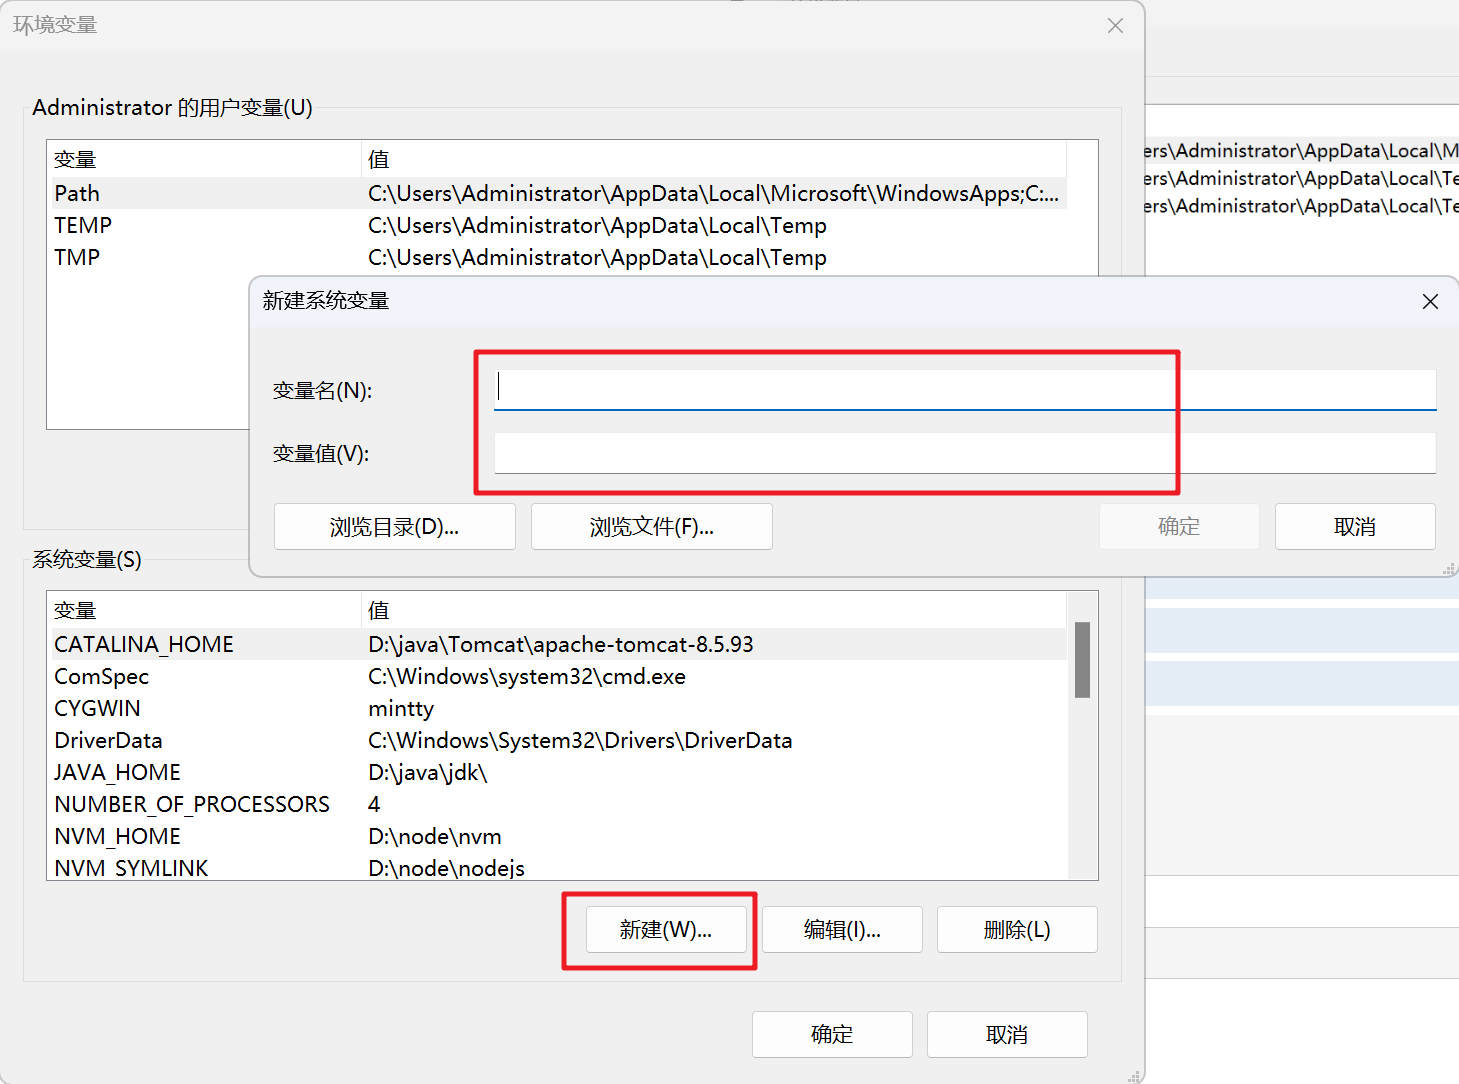Confirm environment variables with 确定 at bottom
Image resolution: width=1459 pixels, height=1084 pixels.
tap(831, 1035)
